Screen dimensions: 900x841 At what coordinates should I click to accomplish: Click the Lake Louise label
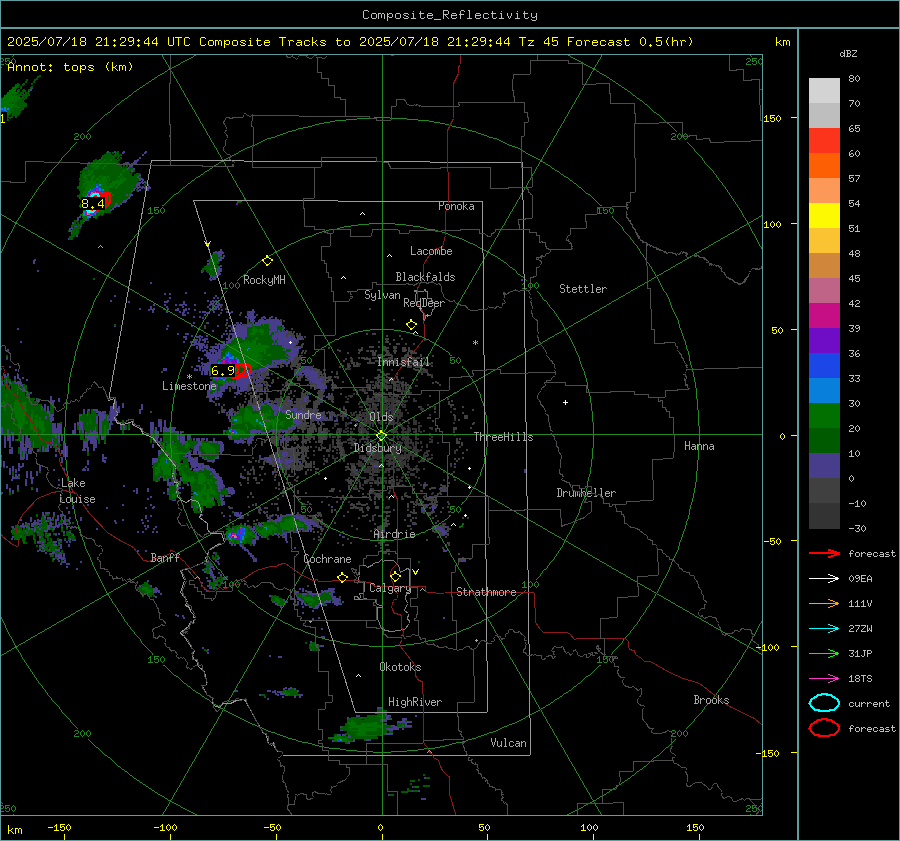[77, 491]
